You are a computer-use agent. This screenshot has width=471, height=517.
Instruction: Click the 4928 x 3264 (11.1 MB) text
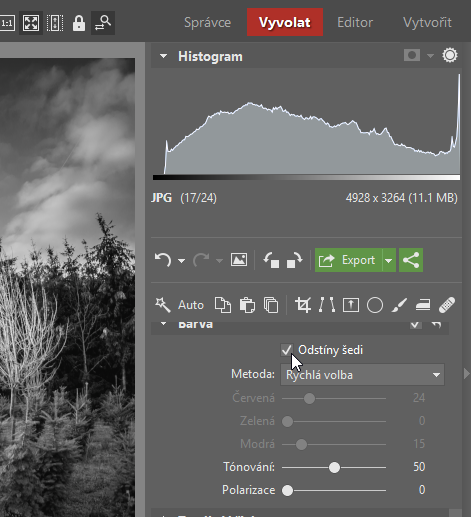pyautogui.click(x=402, y=198)
